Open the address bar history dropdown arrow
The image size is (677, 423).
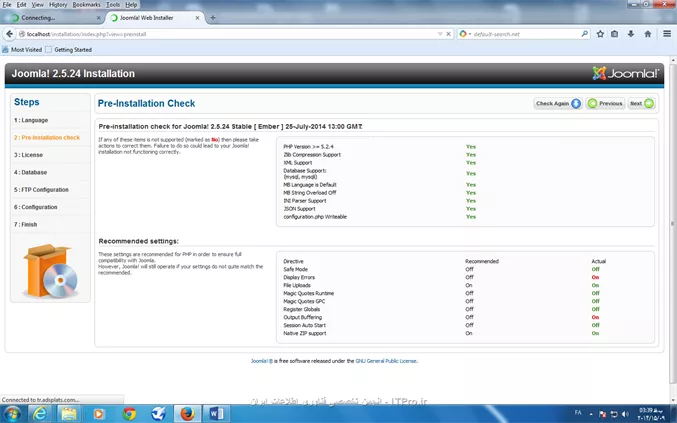[x=440, y=34]
